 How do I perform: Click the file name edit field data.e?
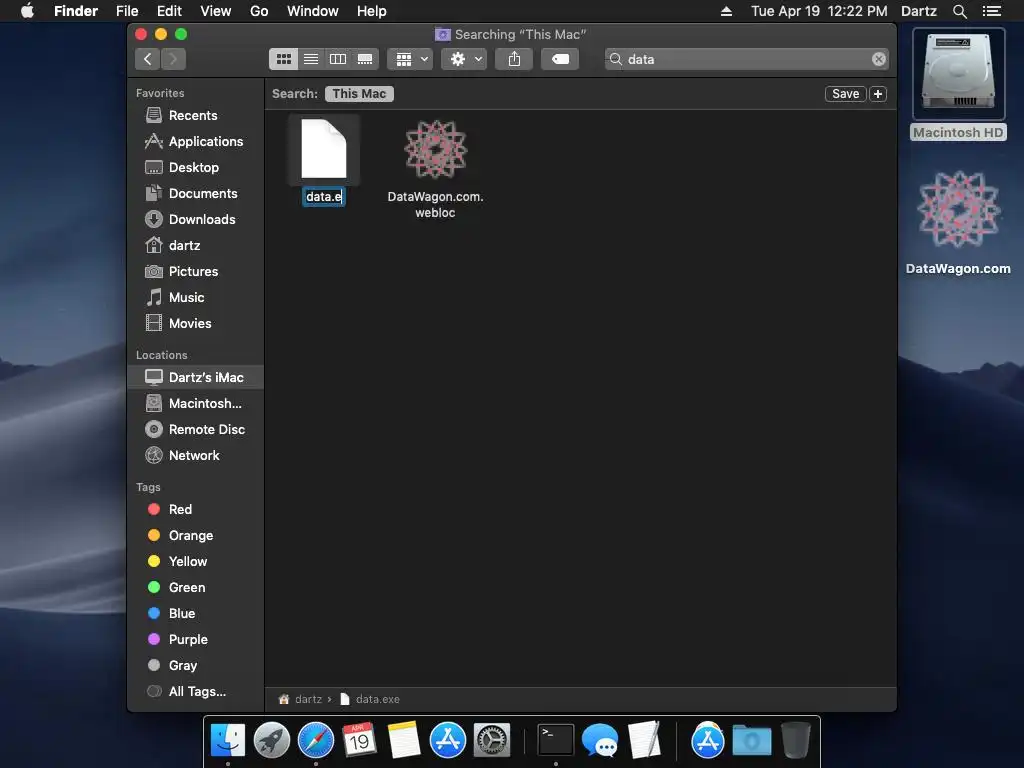324,197
